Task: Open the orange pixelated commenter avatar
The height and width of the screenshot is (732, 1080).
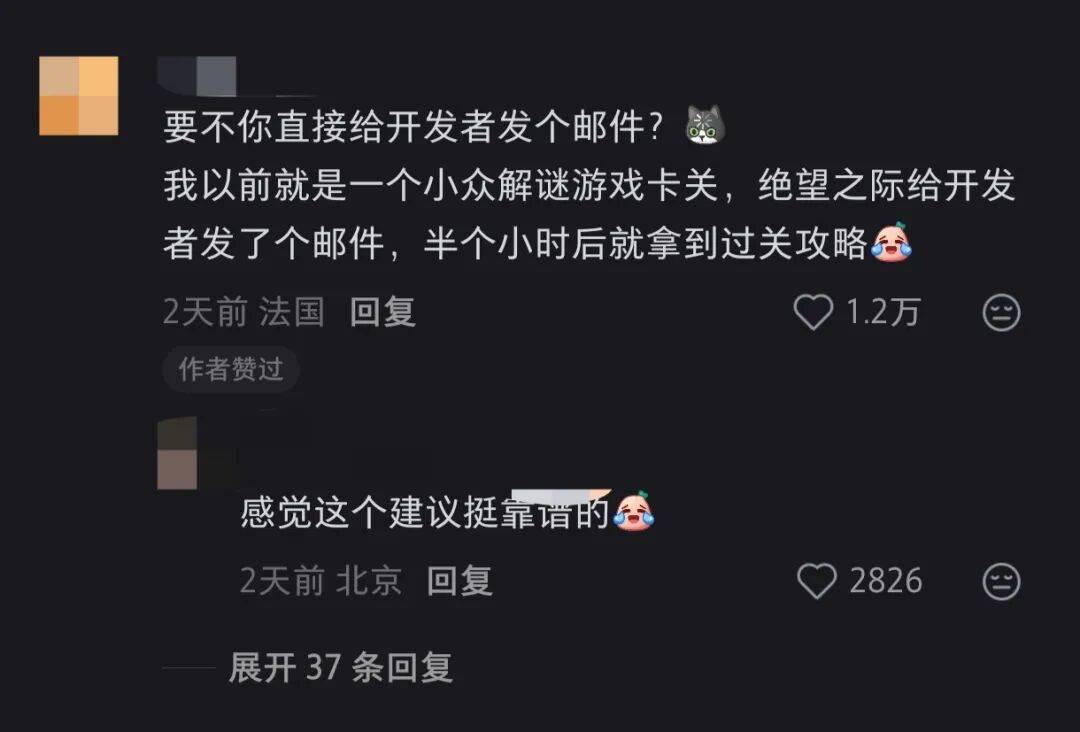Action: [x=79, y=96]
